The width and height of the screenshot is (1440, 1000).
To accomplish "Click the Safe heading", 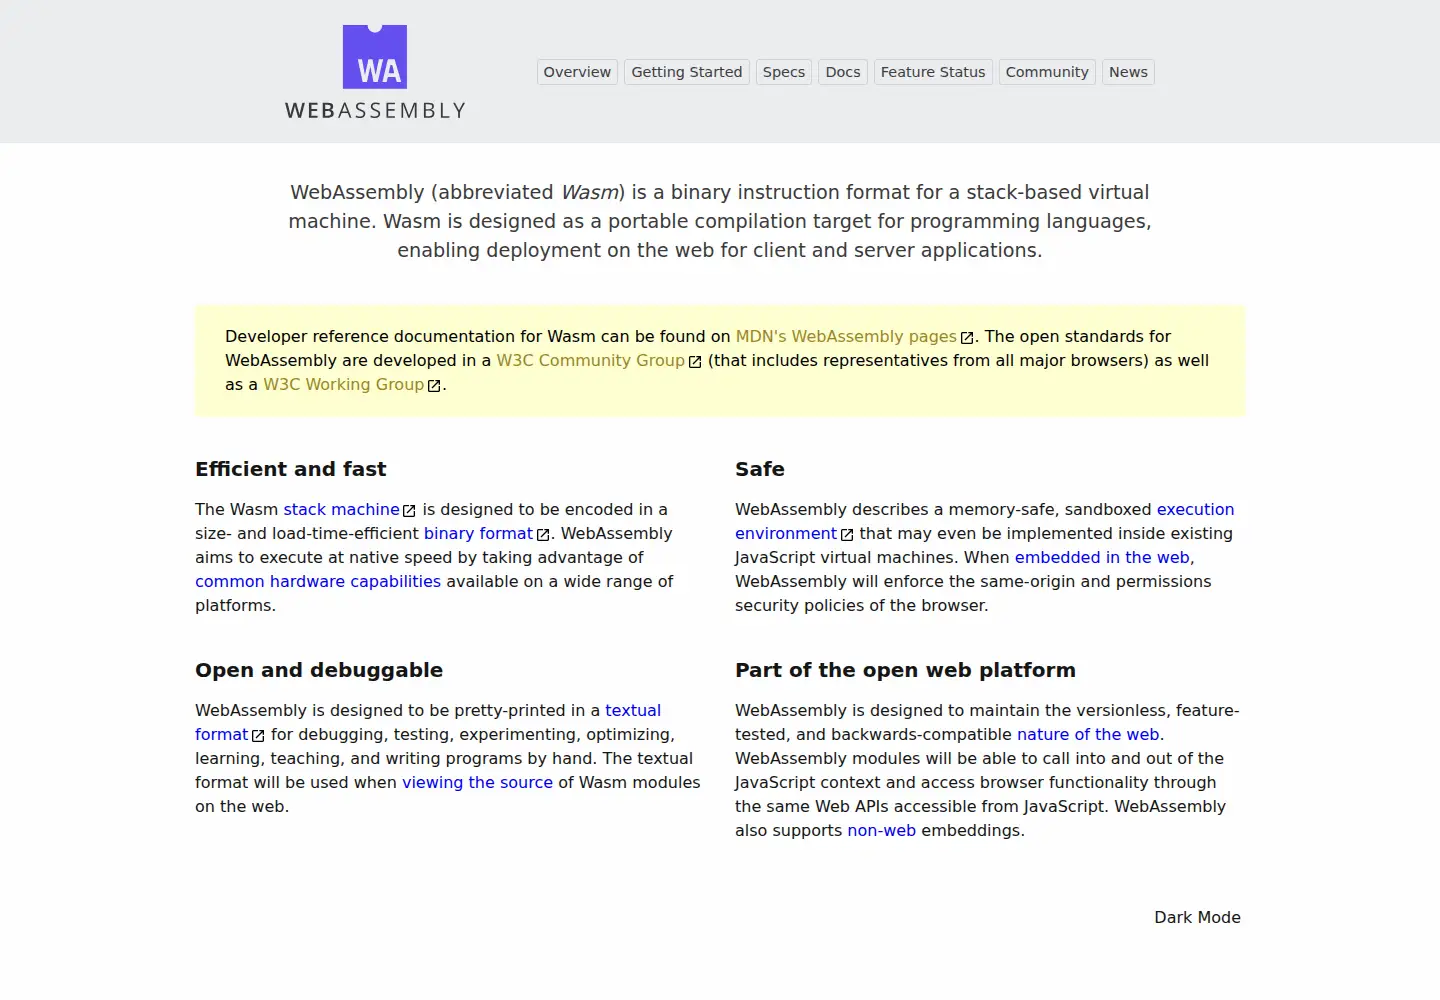I will [x=759, y=469].
